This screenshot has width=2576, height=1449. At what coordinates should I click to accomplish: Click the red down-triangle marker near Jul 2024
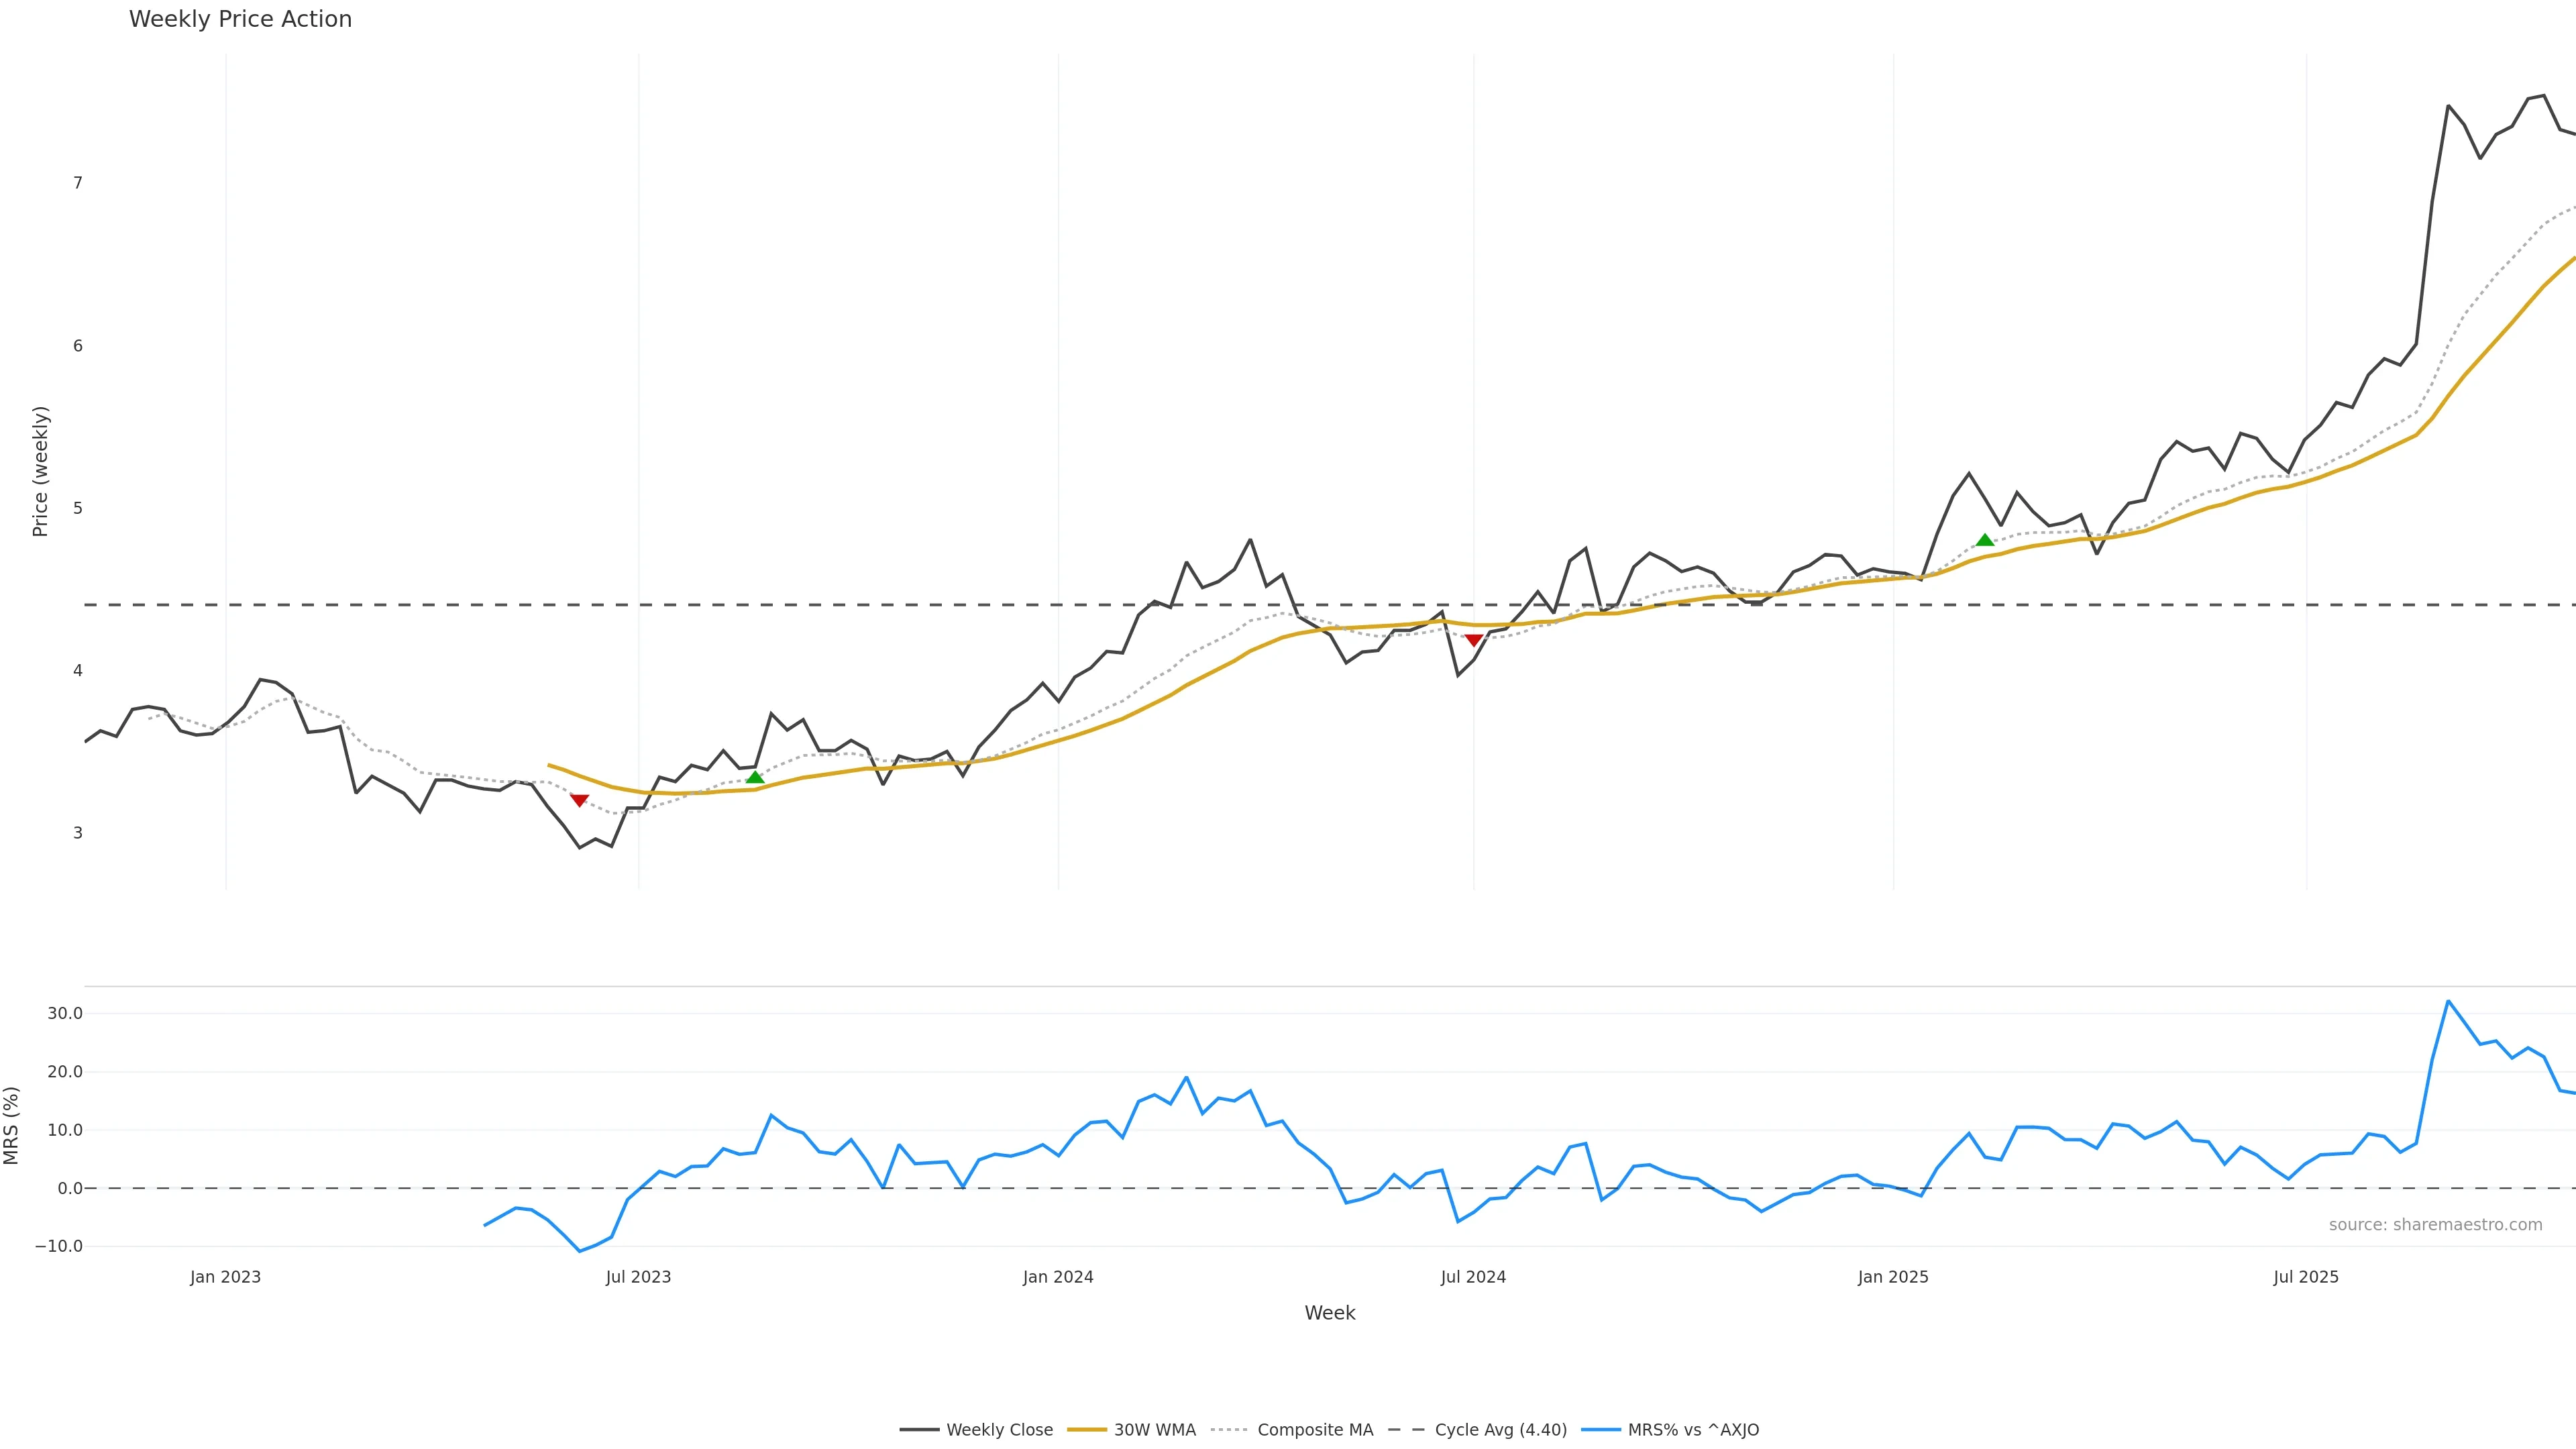(x=1473, y=640)
